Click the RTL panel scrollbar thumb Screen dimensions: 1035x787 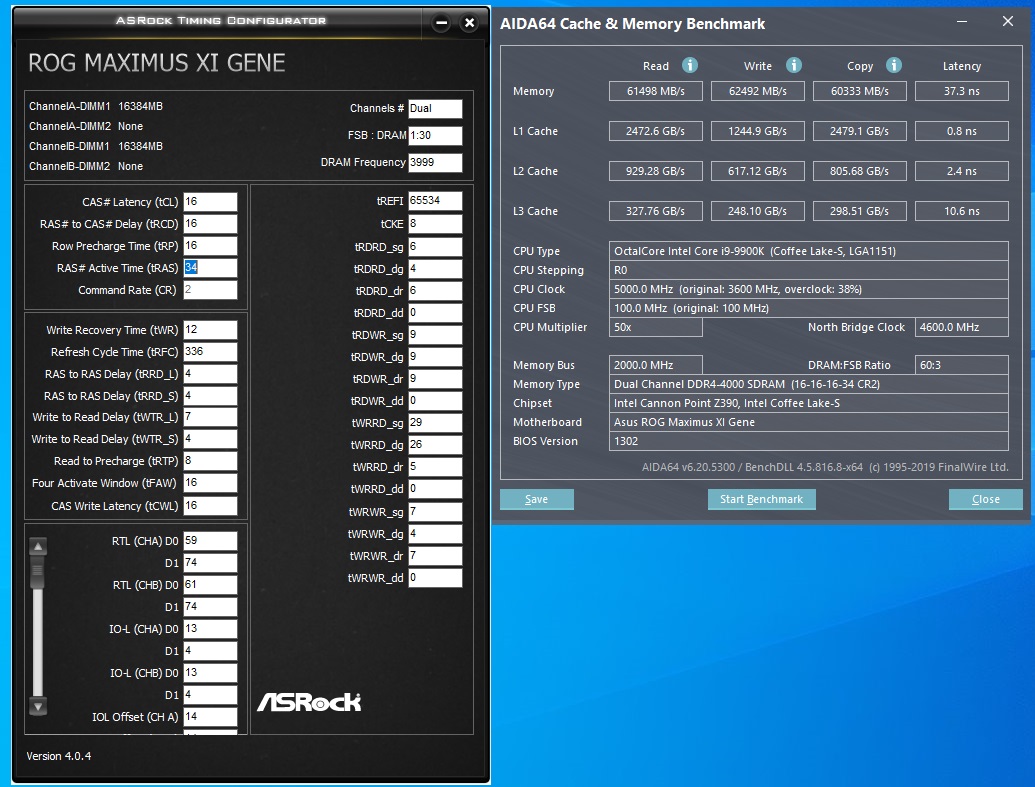pos(38,572)
